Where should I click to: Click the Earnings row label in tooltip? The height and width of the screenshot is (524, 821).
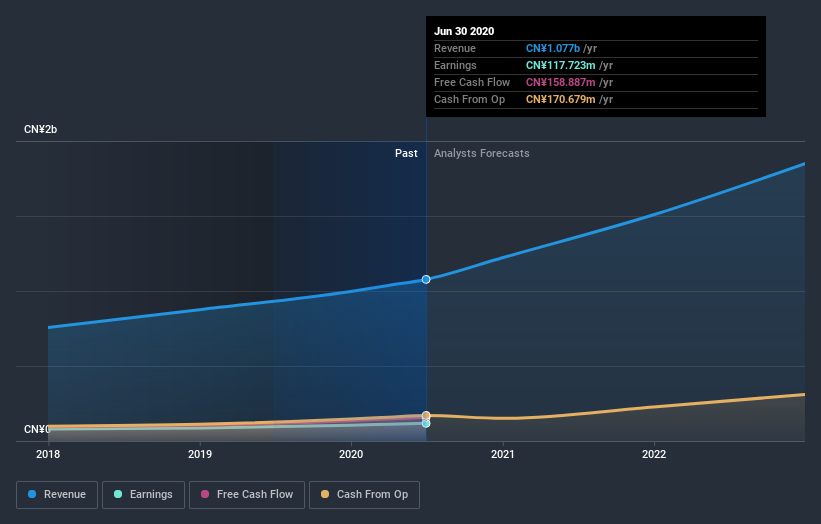pyautogui.click(x=455, y=65)
